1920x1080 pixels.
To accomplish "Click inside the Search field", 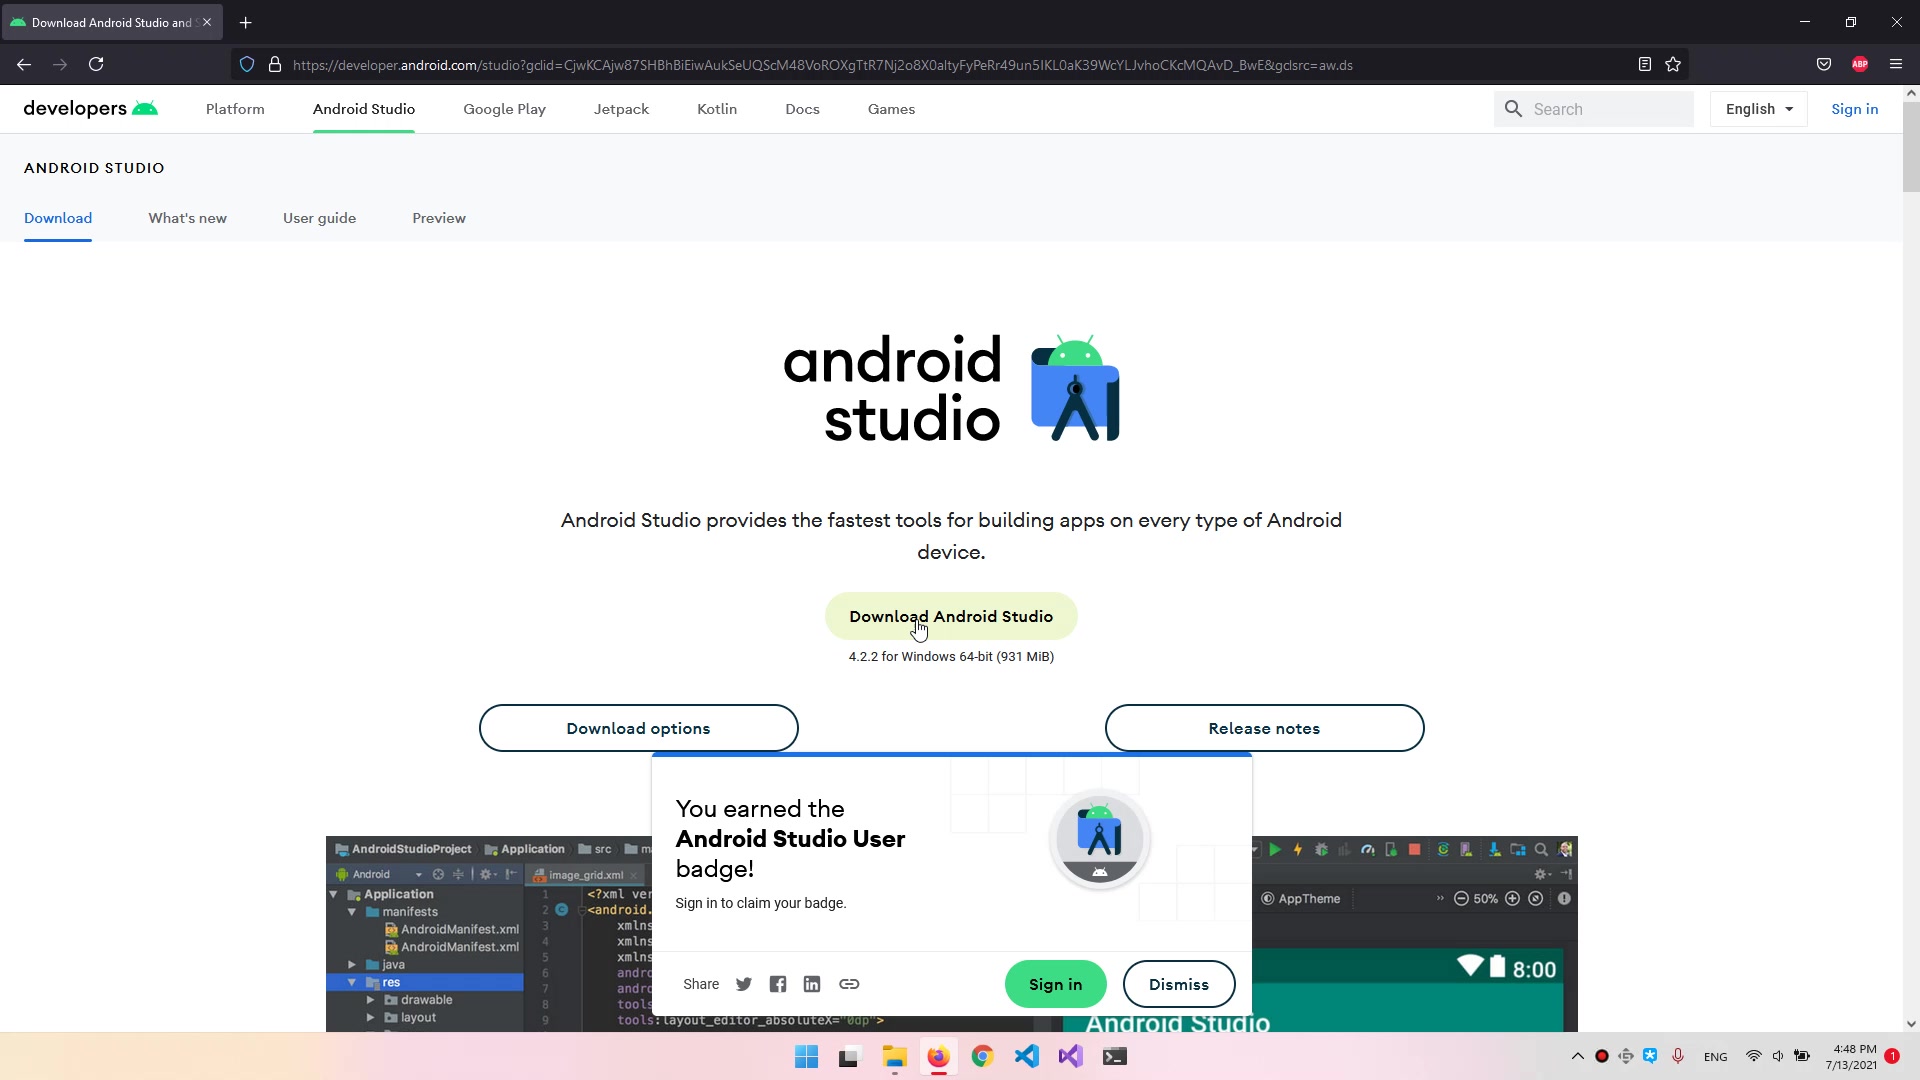I will [x=1600, y=109].
